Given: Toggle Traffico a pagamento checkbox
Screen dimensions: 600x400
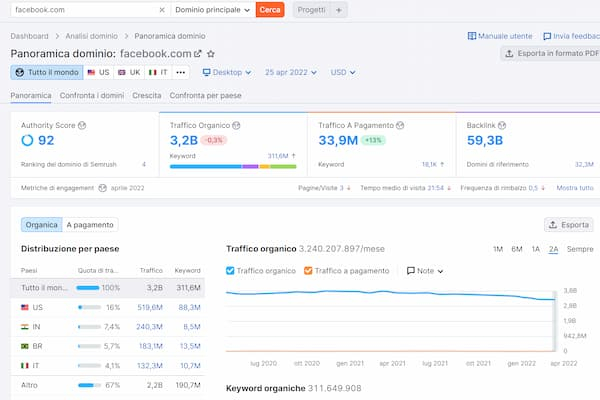Looking at the screenshot, I should click(308, 271).
